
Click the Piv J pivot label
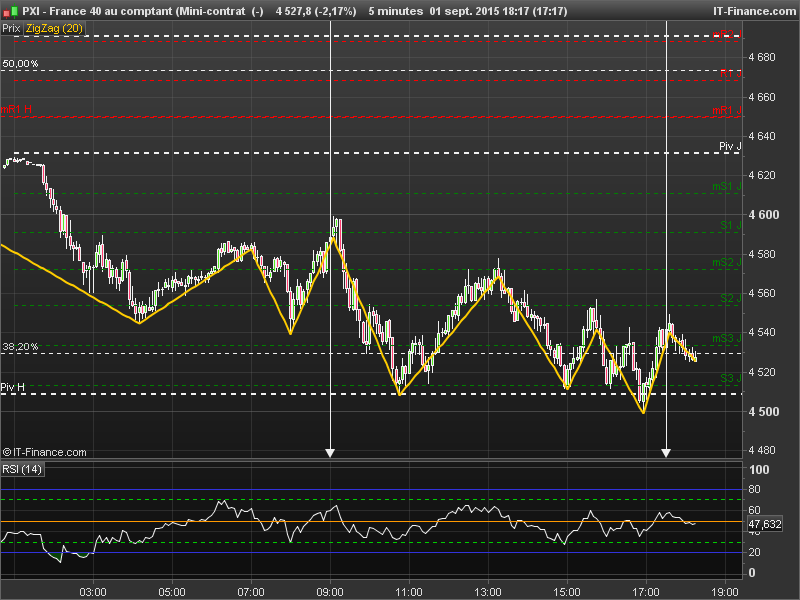point(730,146)
